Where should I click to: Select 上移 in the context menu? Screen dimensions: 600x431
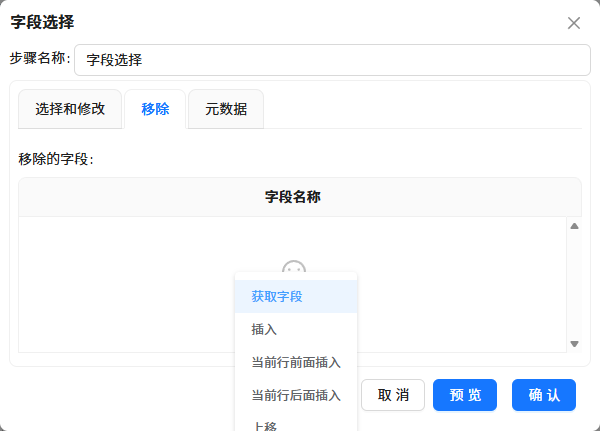pos(296,423)
